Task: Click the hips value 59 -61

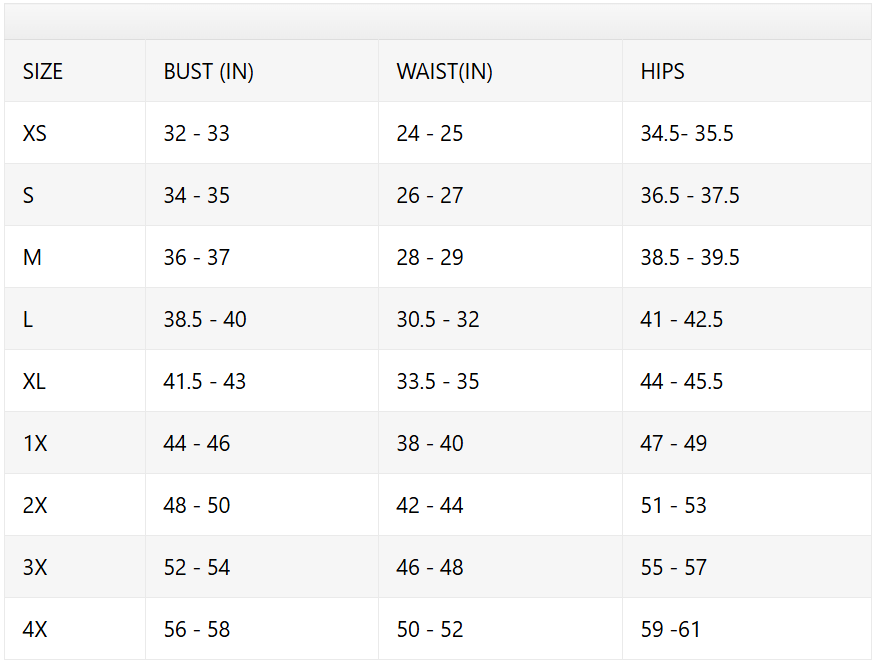Action: pos(670,629)
